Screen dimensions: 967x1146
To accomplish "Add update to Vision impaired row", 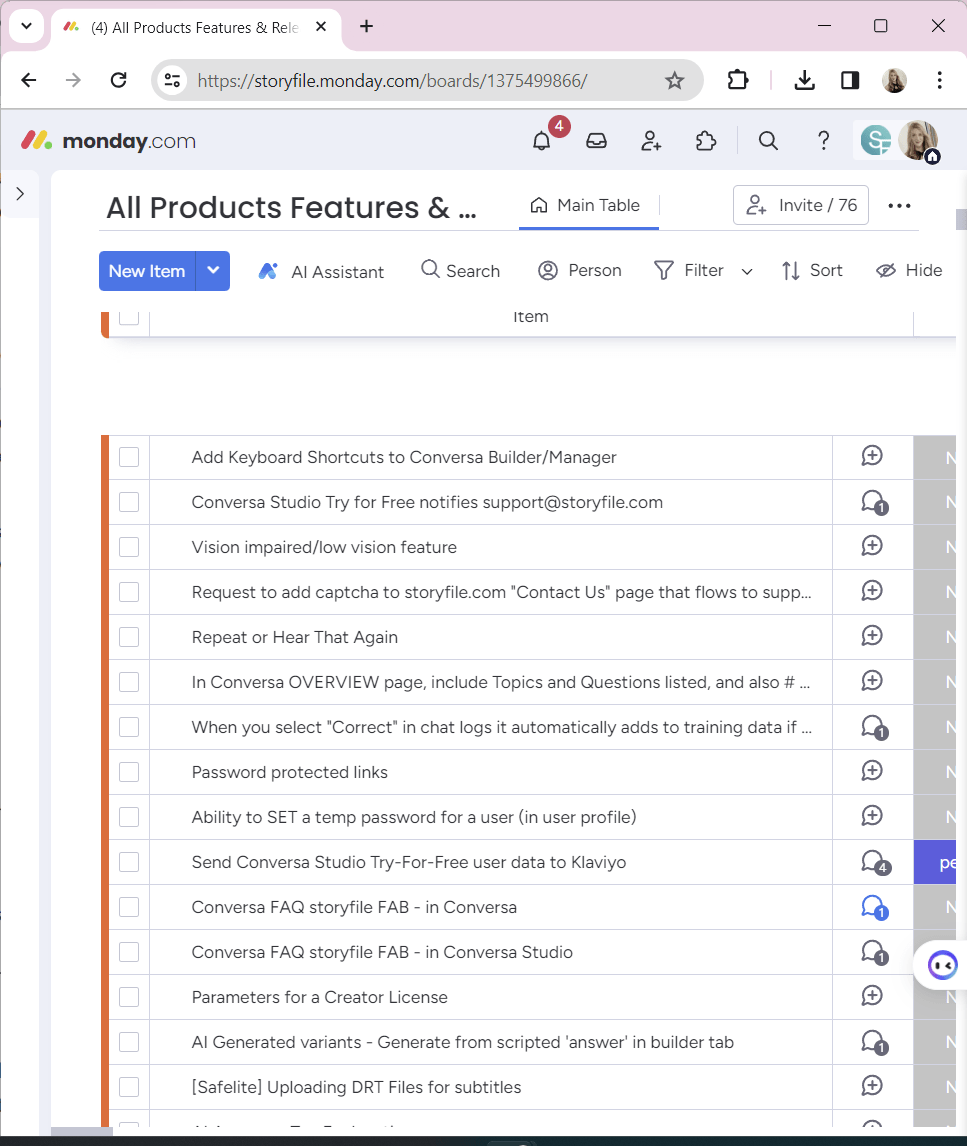I will (872, 546).
